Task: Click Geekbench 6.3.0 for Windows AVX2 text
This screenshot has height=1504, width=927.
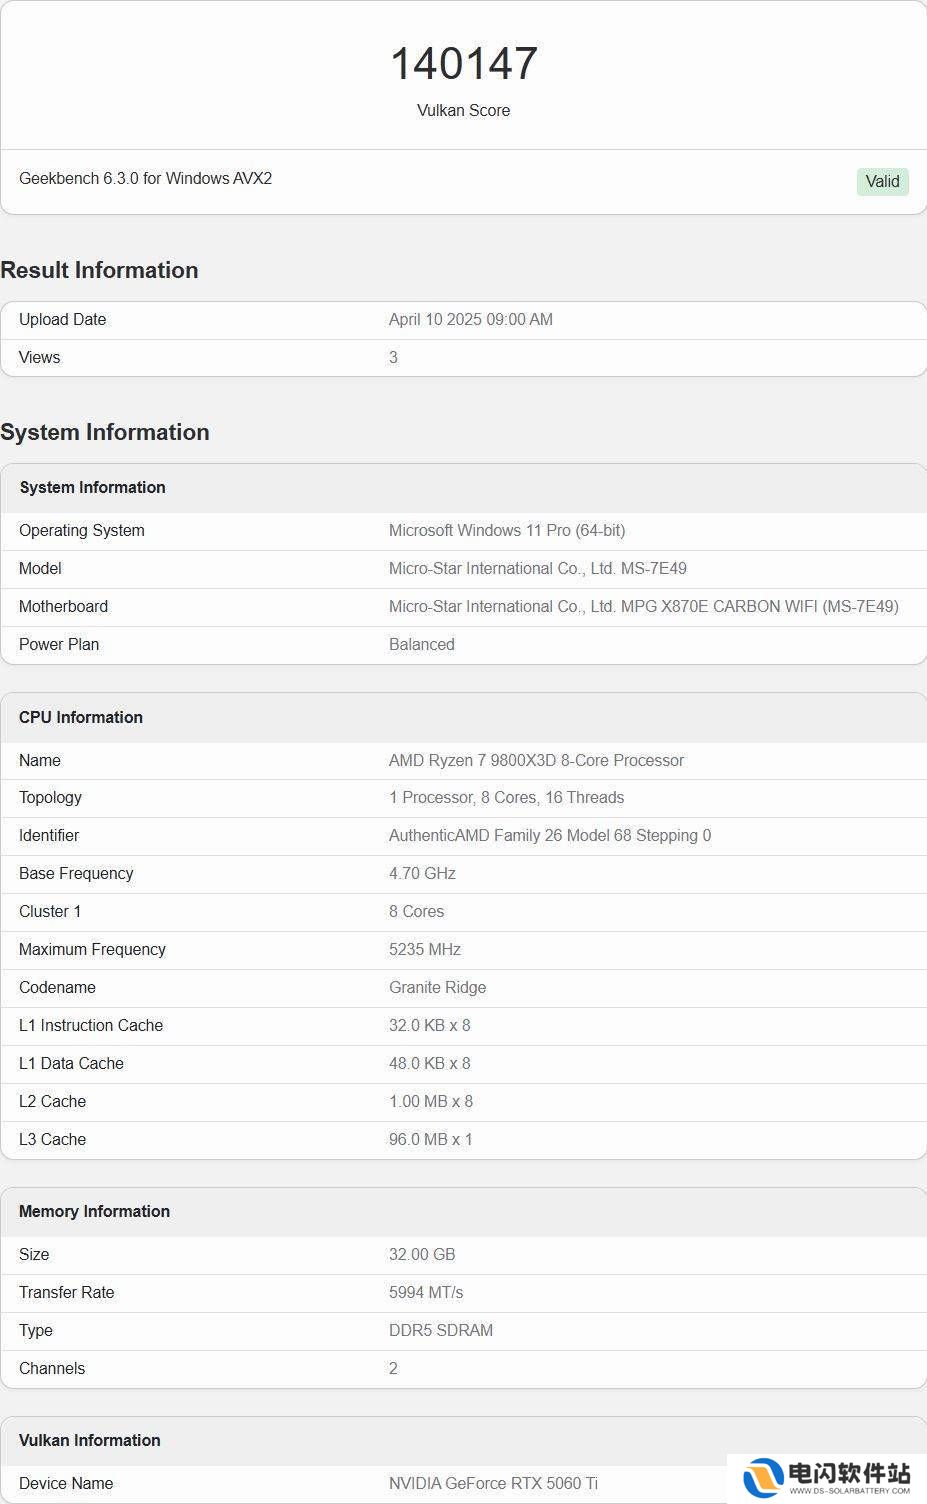Action: tap(146, 179)
